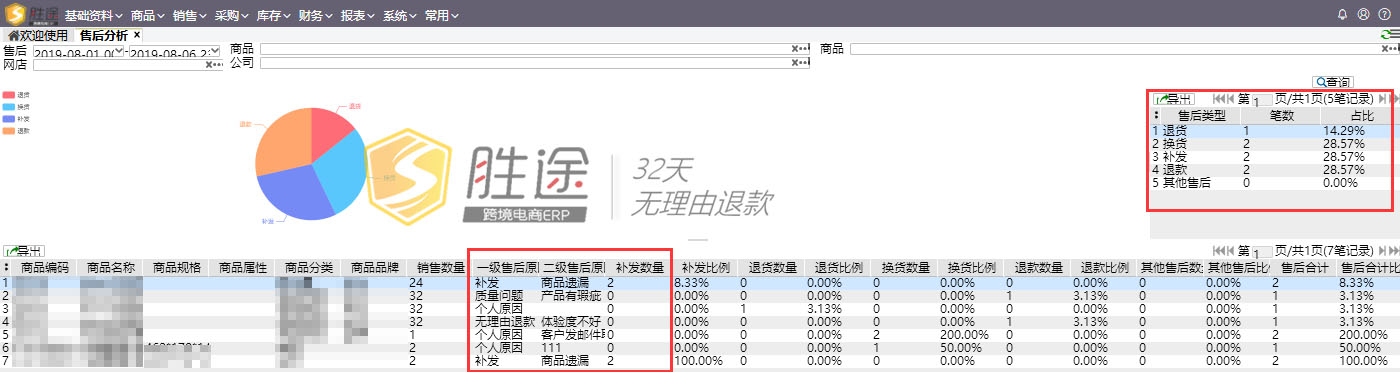Open the user account icon
The height and width of the screenshot is (372, 1400).
click(1364, 15)
